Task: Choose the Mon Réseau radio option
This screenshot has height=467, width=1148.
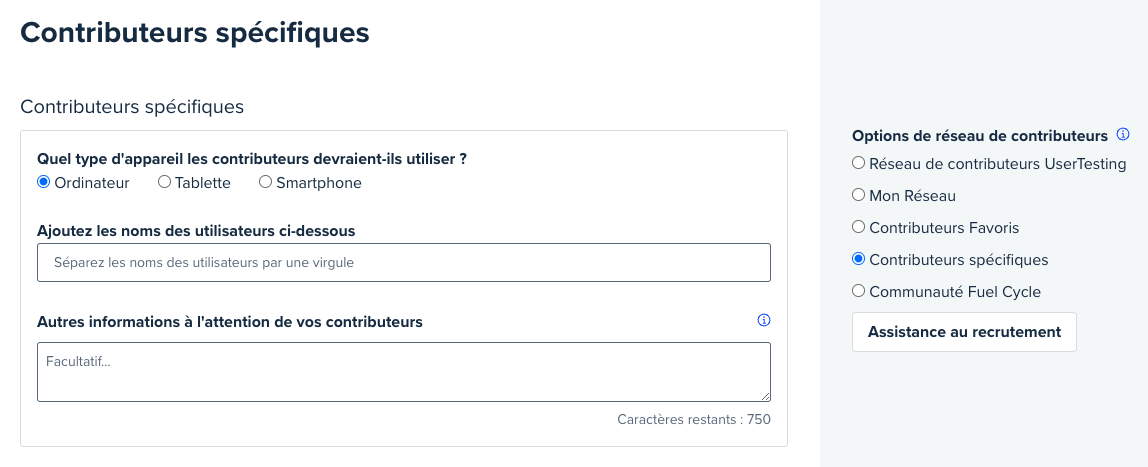Action: tap(858, 195)
